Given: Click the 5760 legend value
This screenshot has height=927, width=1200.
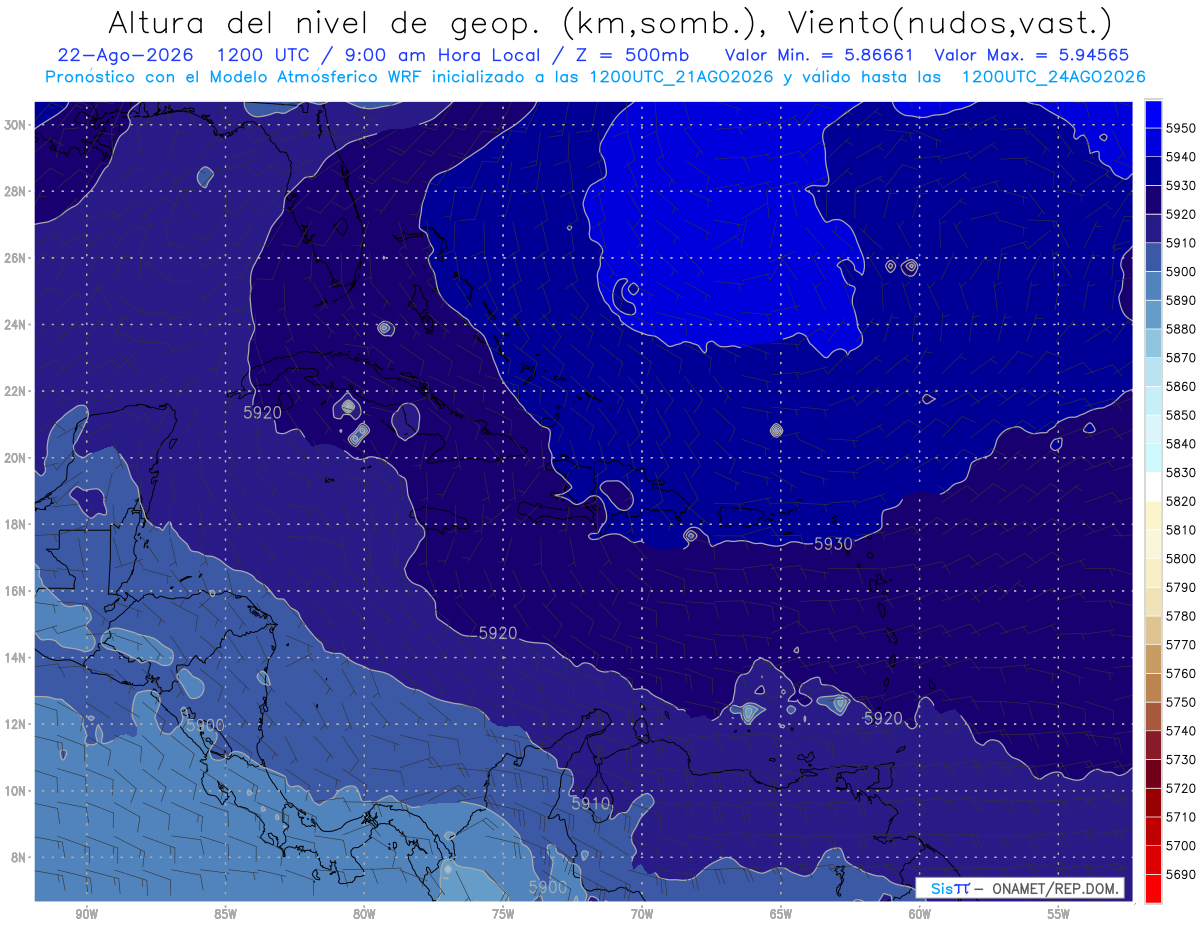Looking at the screenshot, I should 1181,674.
